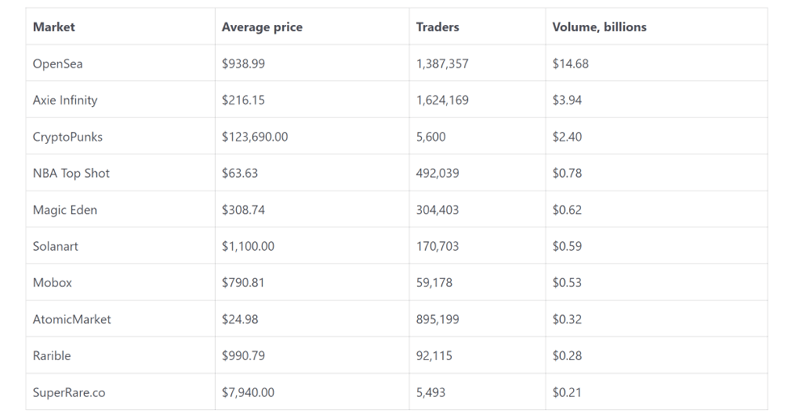Click OpenSea volume value $14.68
This screenshot has height=414, width=789.
click(570, 64)
